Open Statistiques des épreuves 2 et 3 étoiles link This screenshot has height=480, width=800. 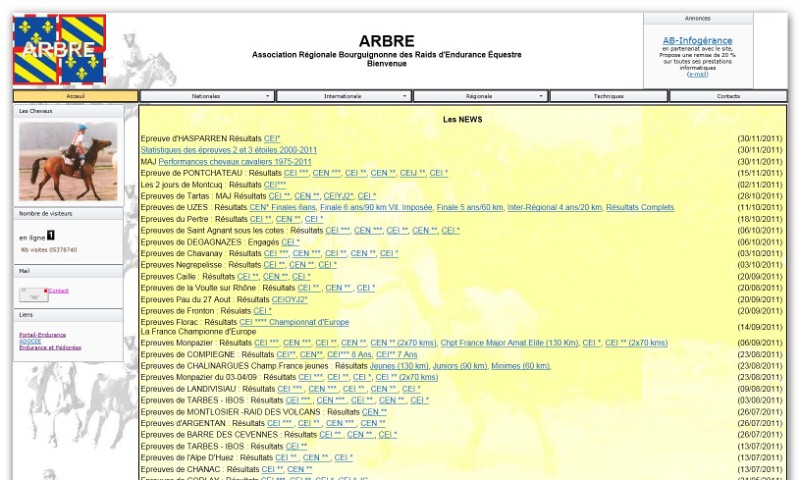point(229,150)
